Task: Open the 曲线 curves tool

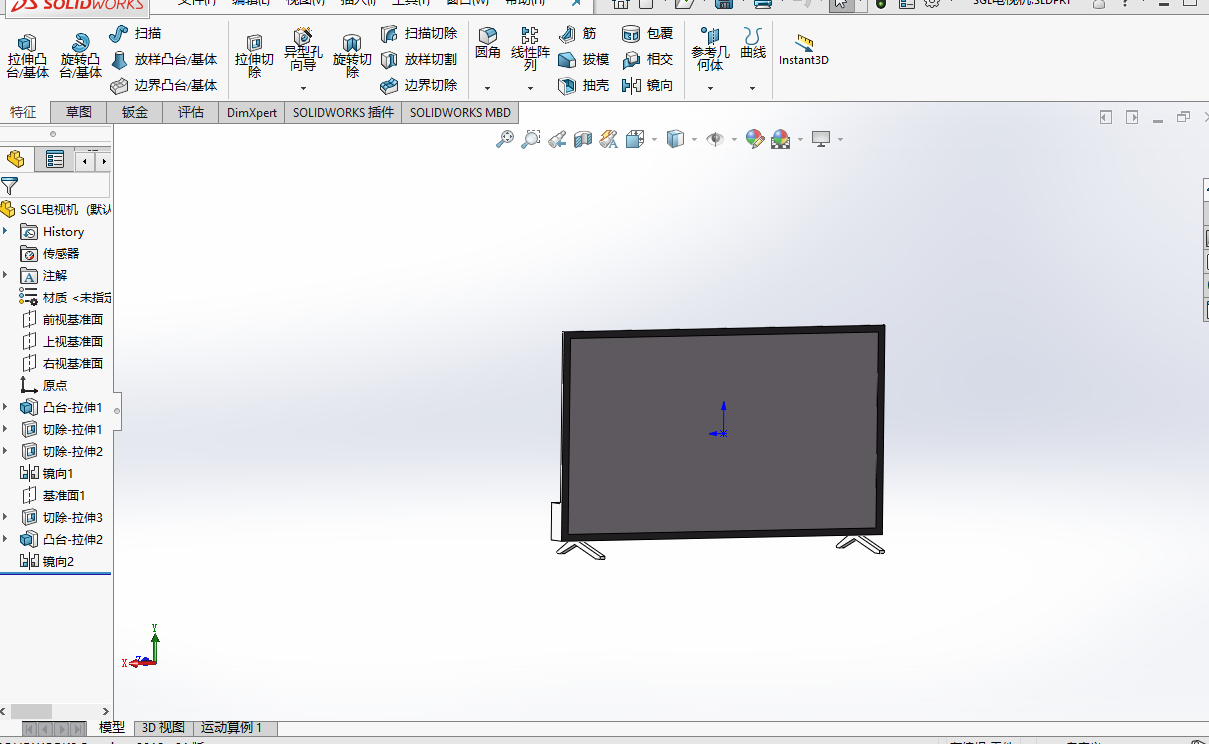Action: [x=753, y=44]
